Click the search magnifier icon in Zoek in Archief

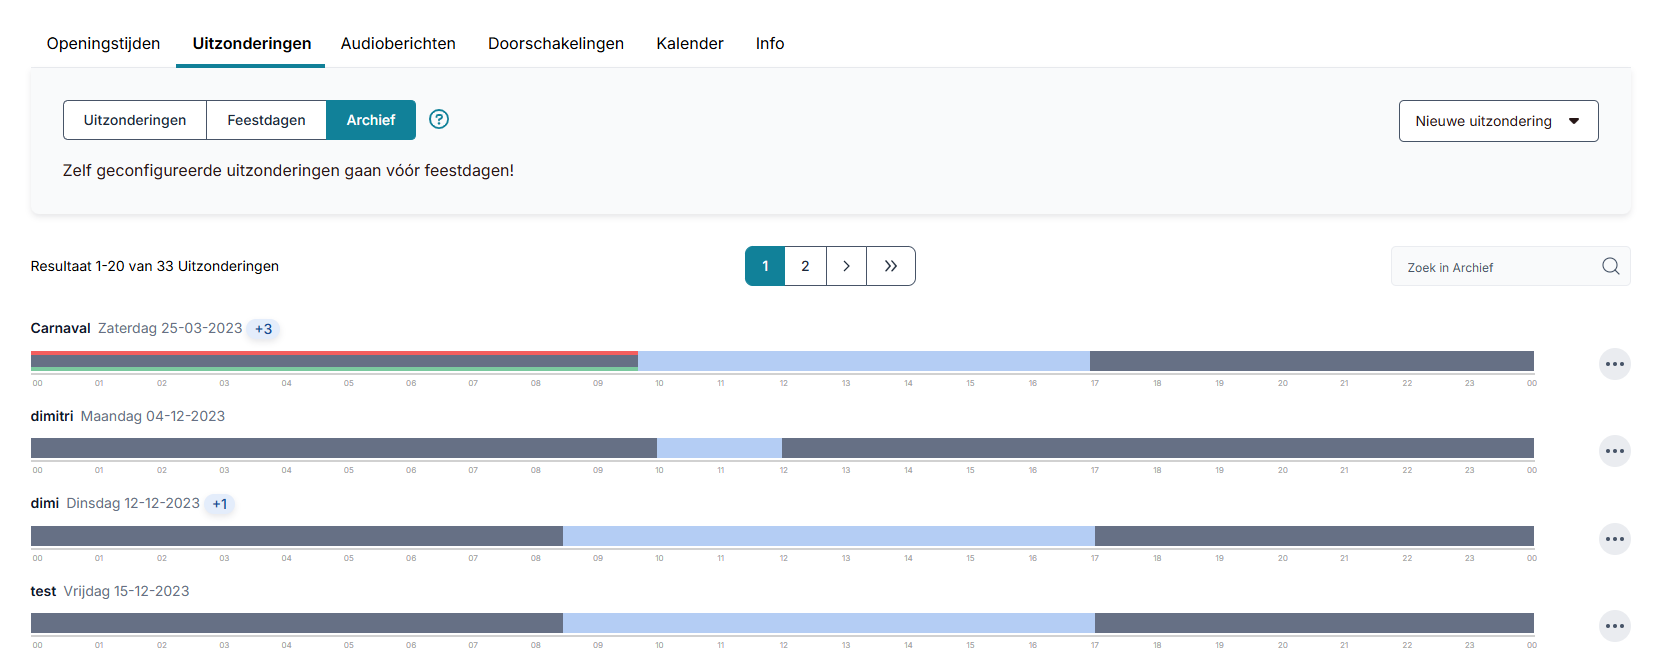pos(1610,266)
